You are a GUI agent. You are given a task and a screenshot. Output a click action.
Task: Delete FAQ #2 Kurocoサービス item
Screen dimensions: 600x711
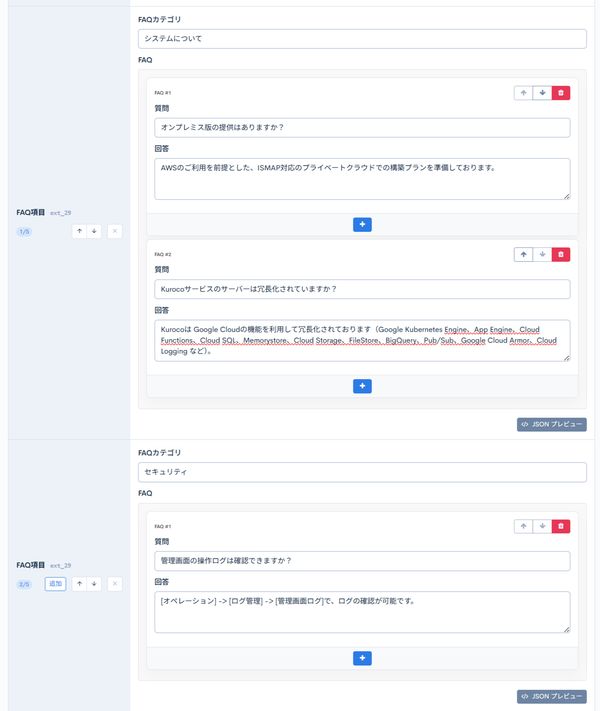click(x=561, y=254)
